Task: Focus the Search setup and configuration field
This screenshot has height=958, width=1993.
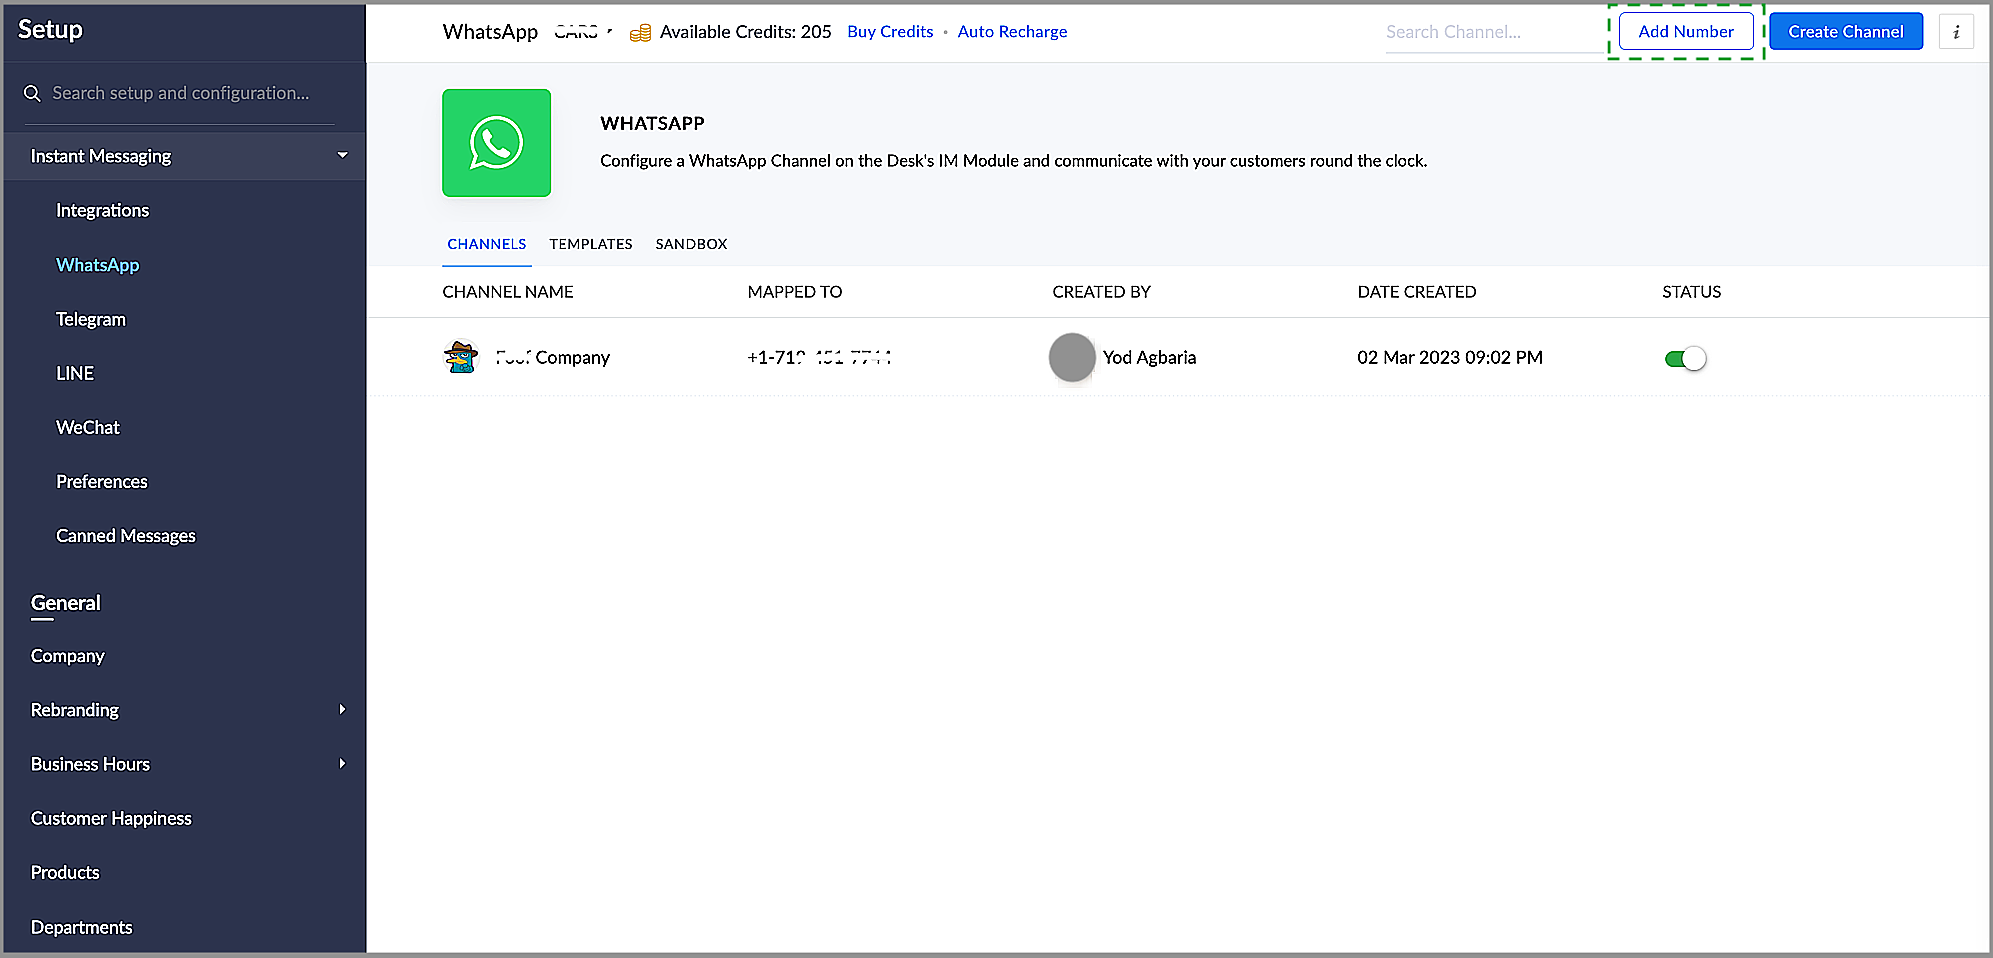Action: coord(180,93)
